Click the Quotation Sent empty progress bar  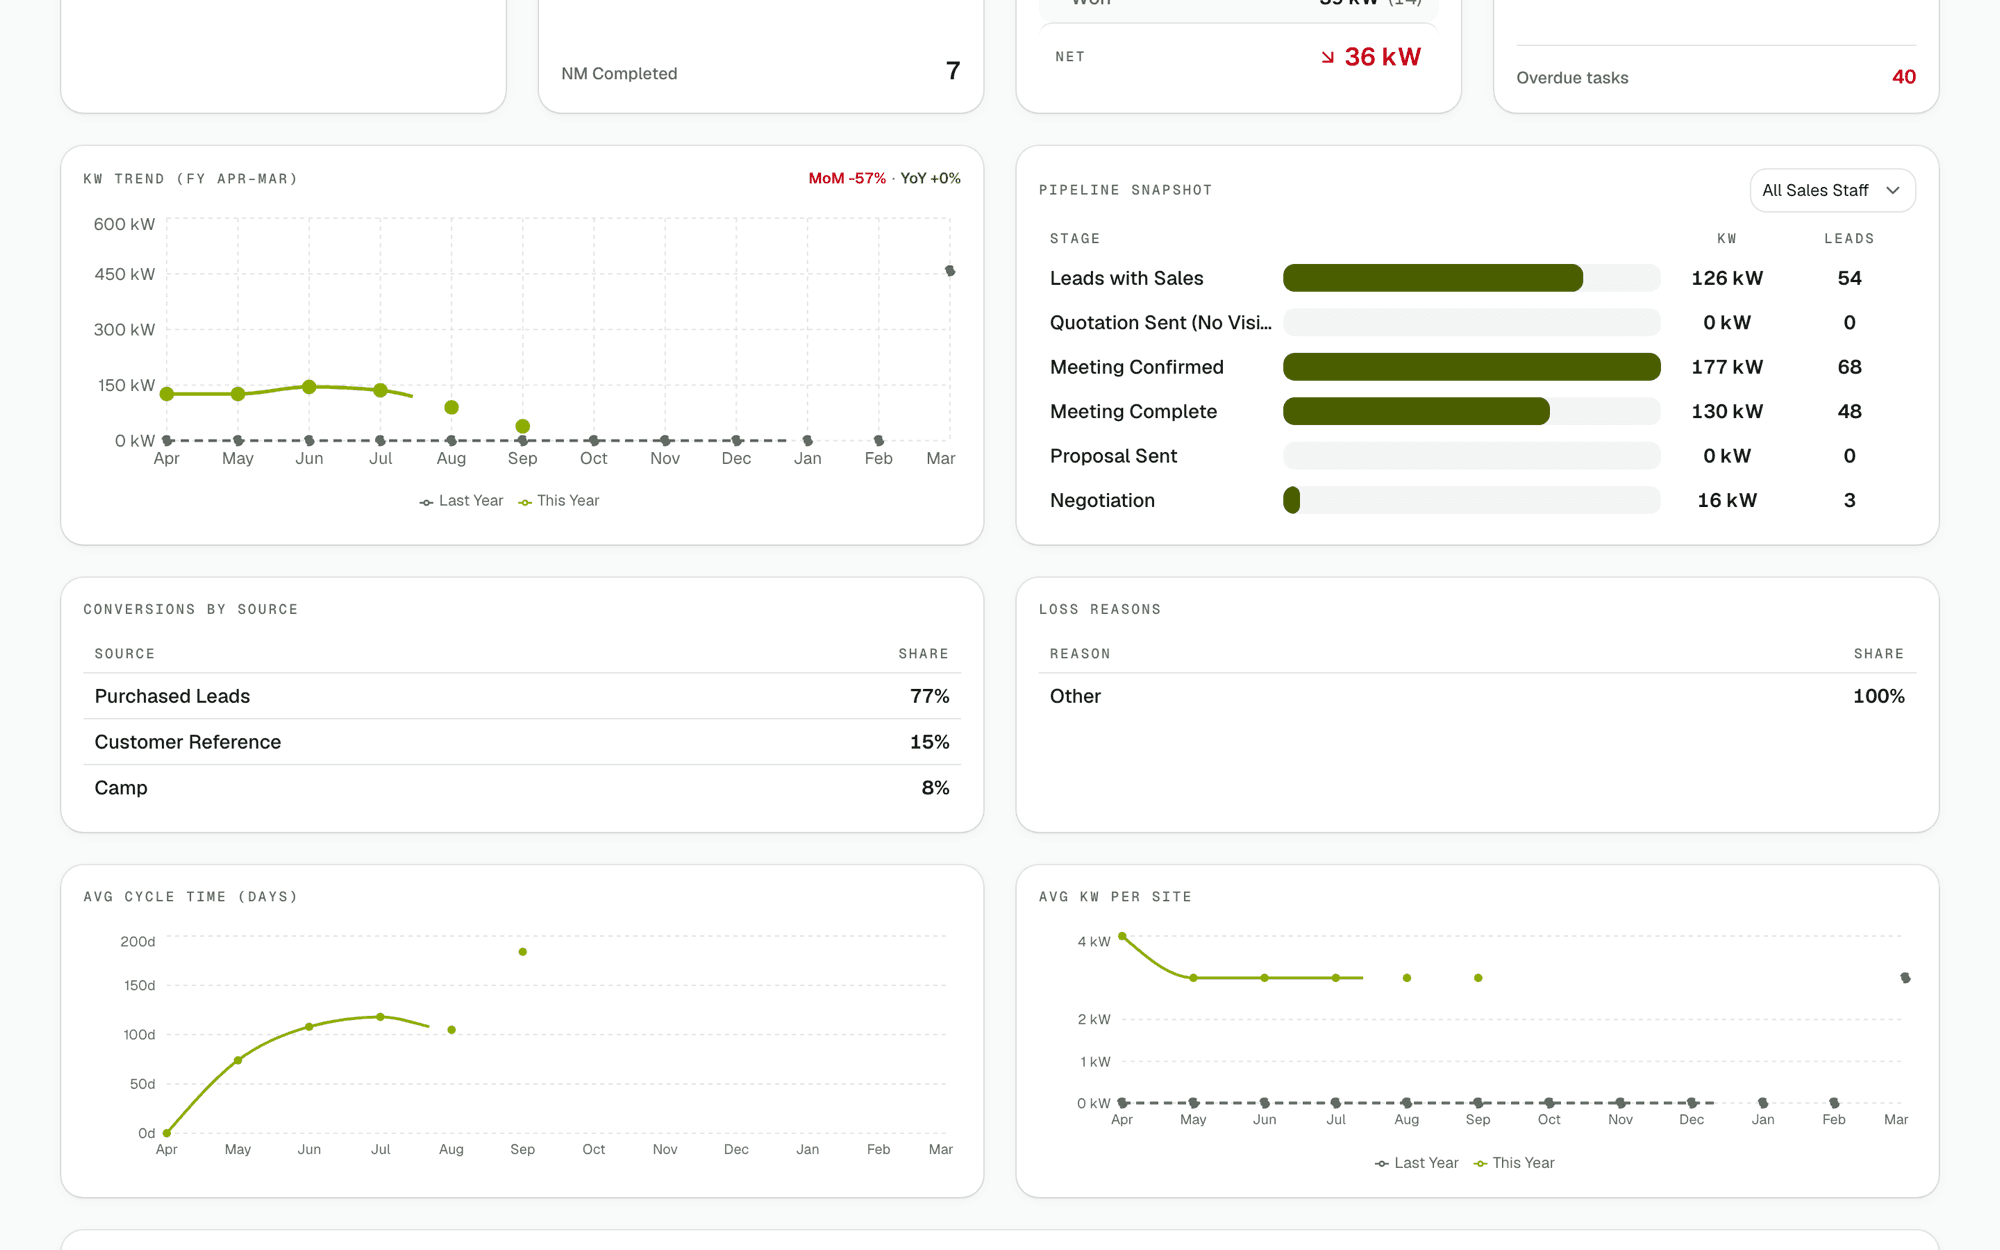tap(1471, 322)
